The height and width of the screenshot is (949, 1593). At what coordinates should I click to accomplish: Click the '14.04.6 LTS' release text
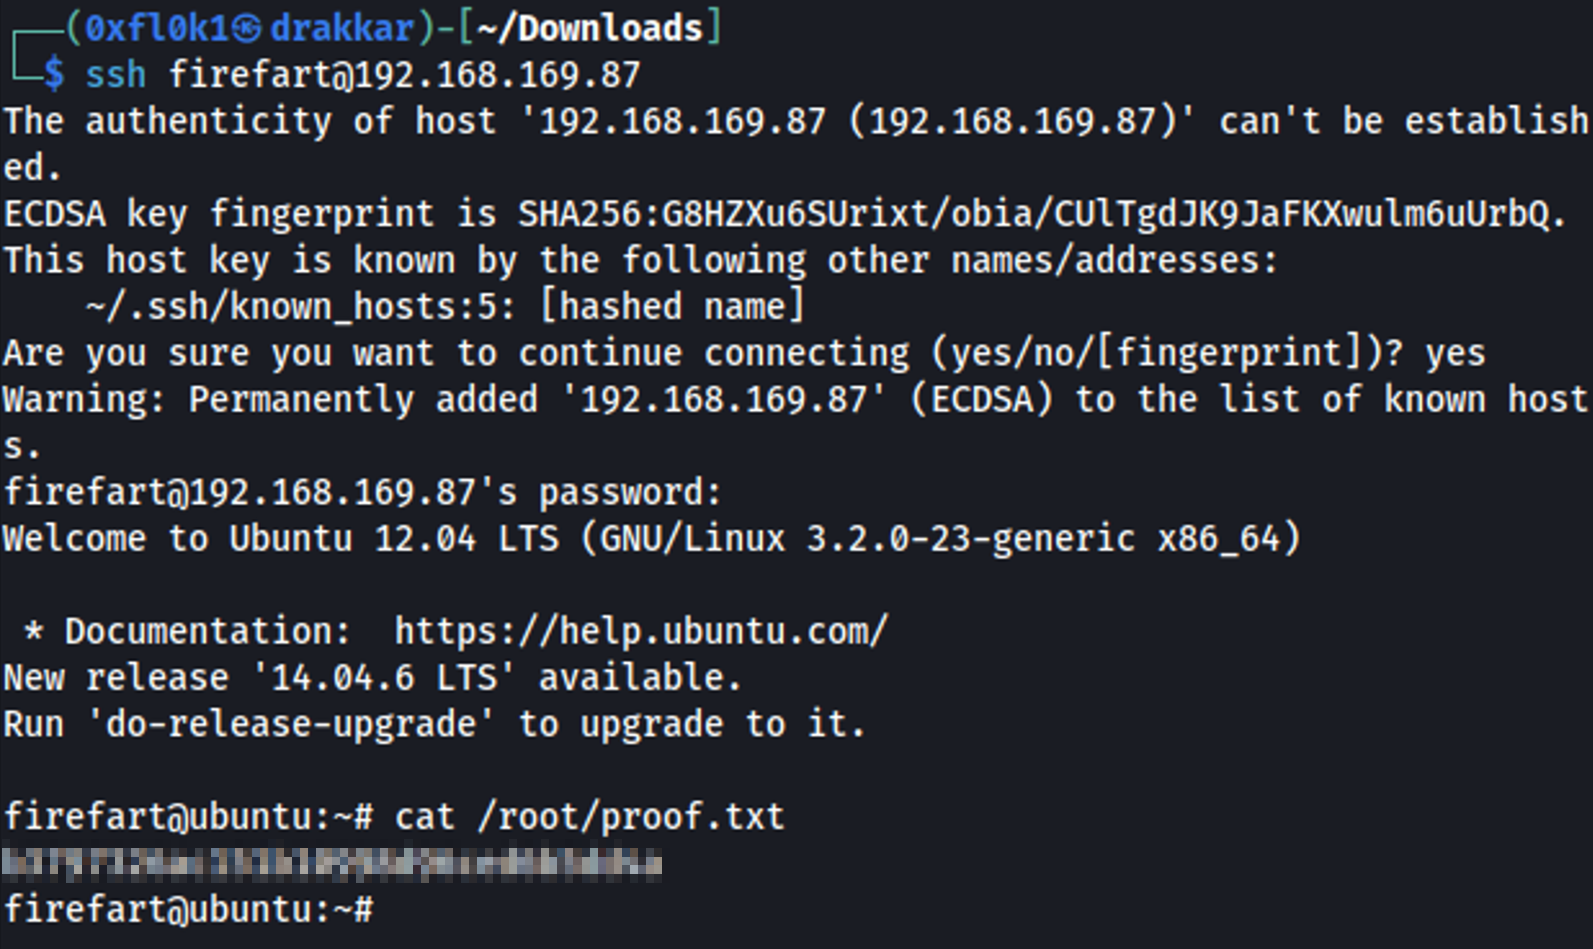(x=383, y=678)
